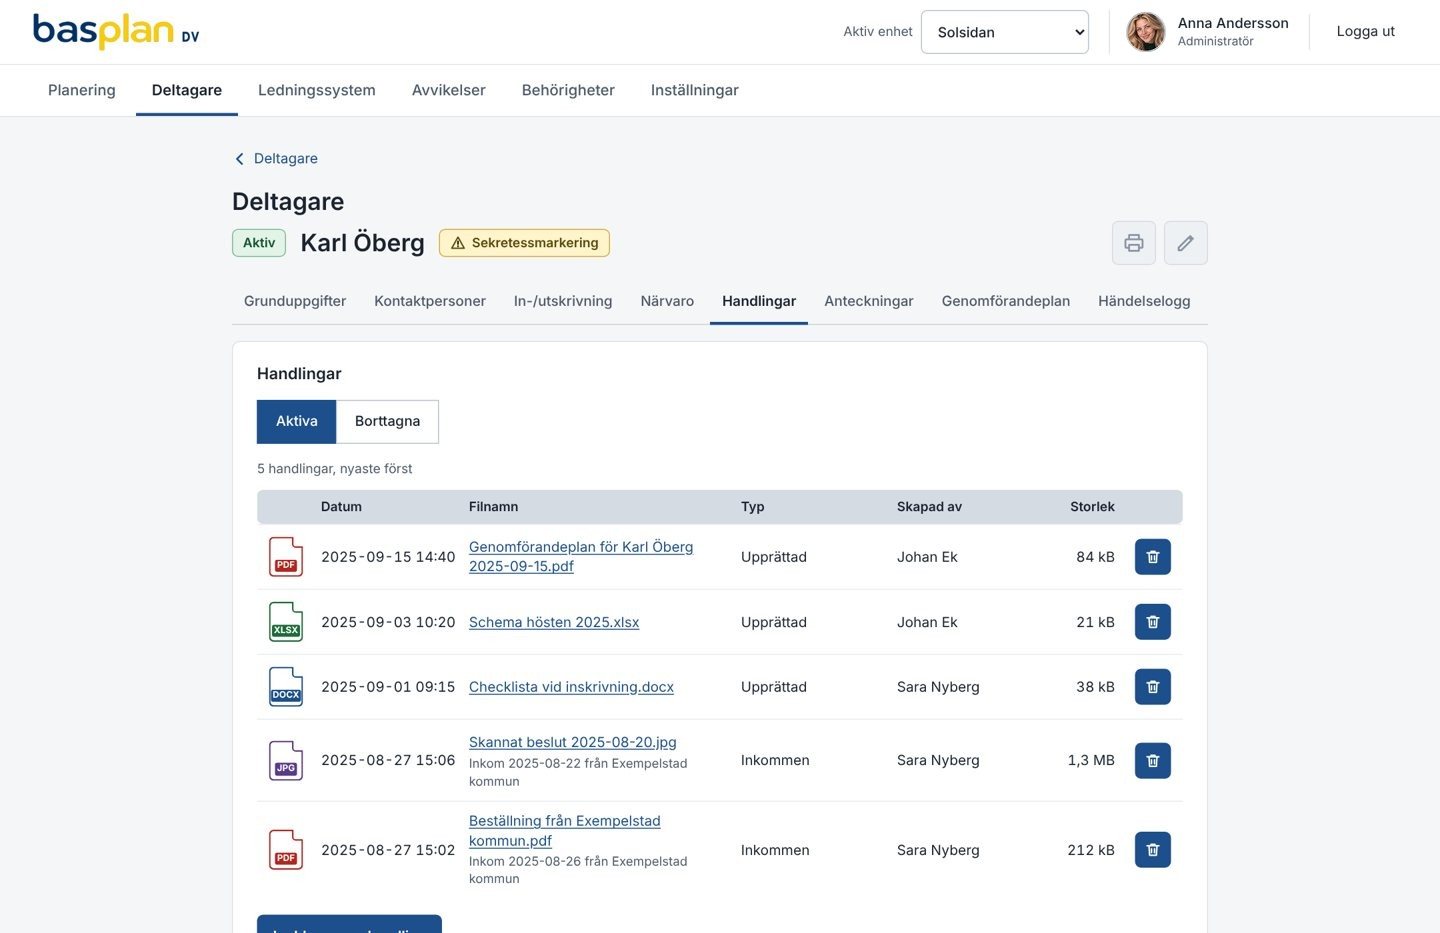Click the pencil edit icon button
This screenshot has height=933, width=1440.
[1186, 243]
